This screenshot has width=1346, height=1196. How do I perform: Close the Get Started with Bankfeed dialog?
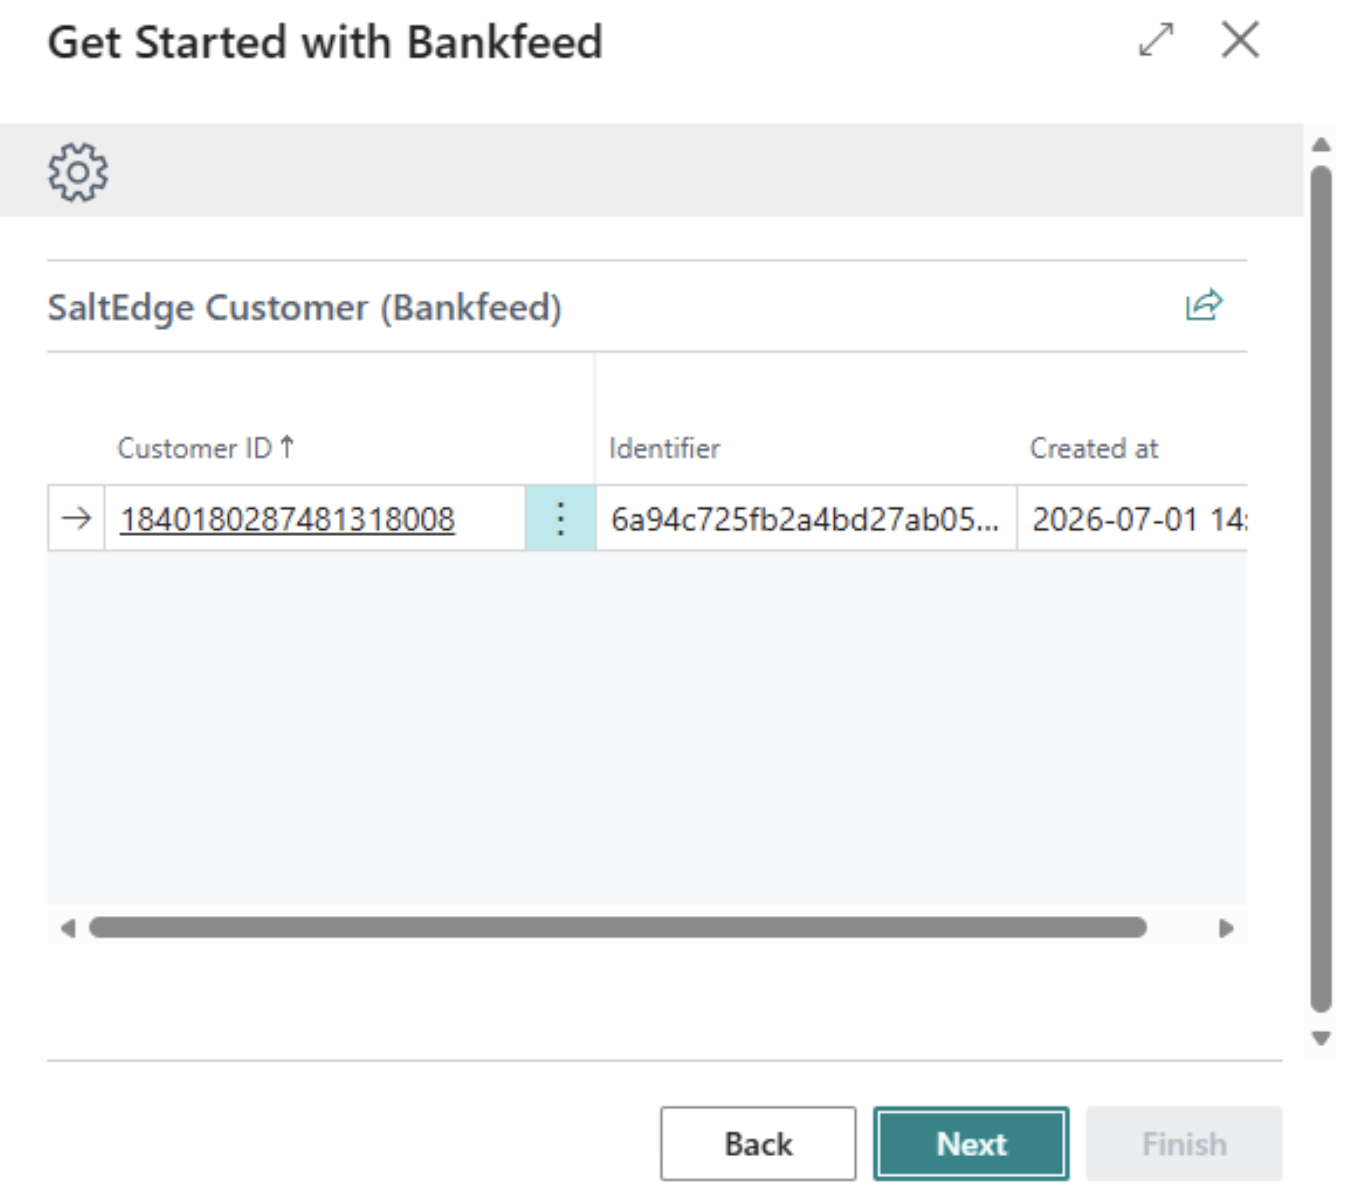1240,41
